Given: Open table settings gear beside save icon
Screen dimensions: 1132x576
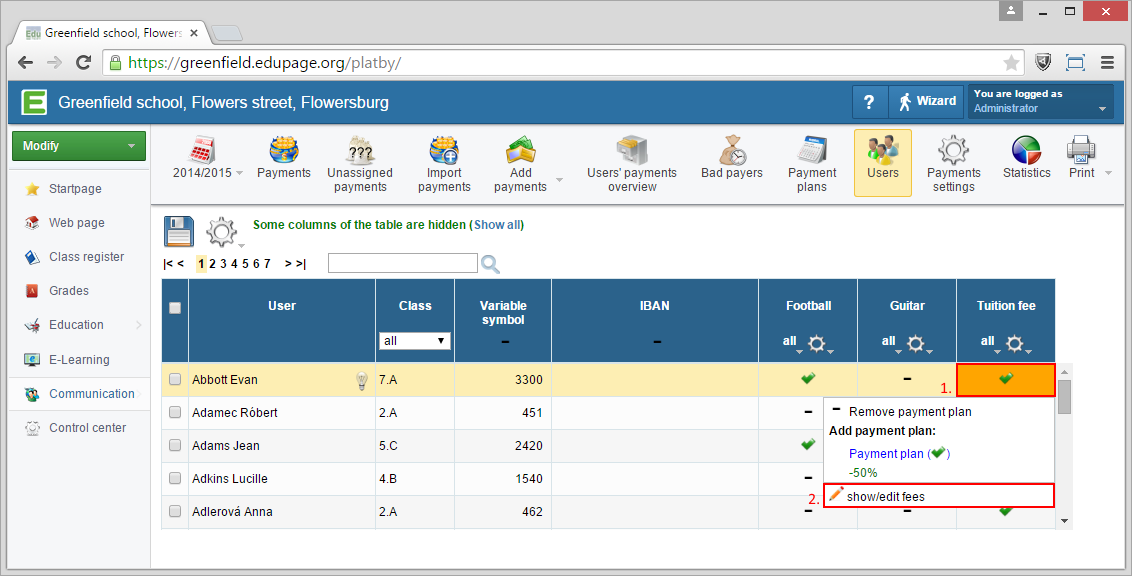Looking at the screenshot, I should click(222, 232).
